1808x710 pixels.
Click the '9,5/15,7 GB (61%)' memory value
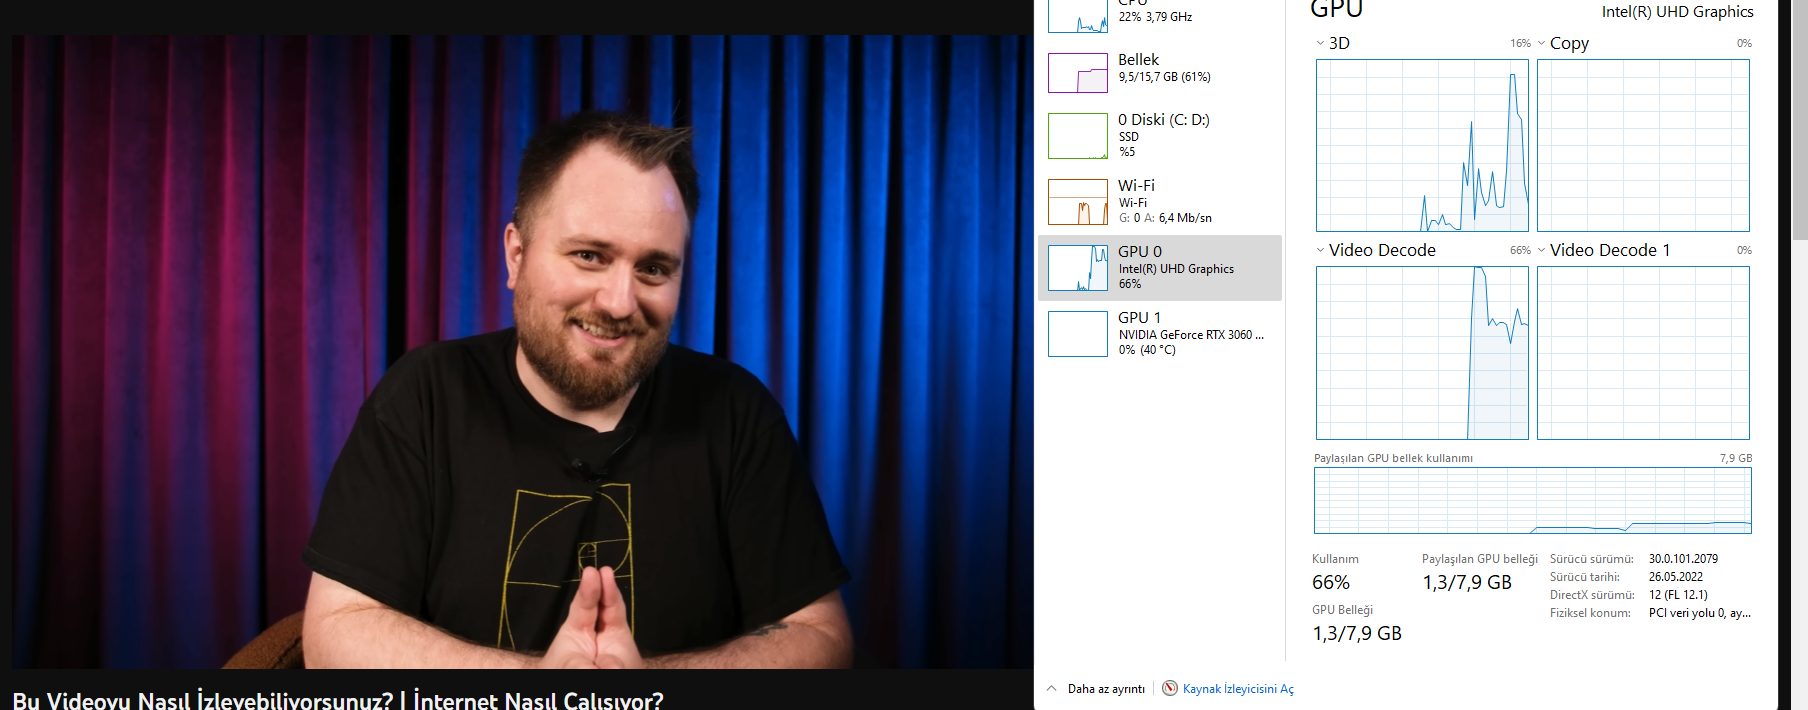[x=1164, y=77]
